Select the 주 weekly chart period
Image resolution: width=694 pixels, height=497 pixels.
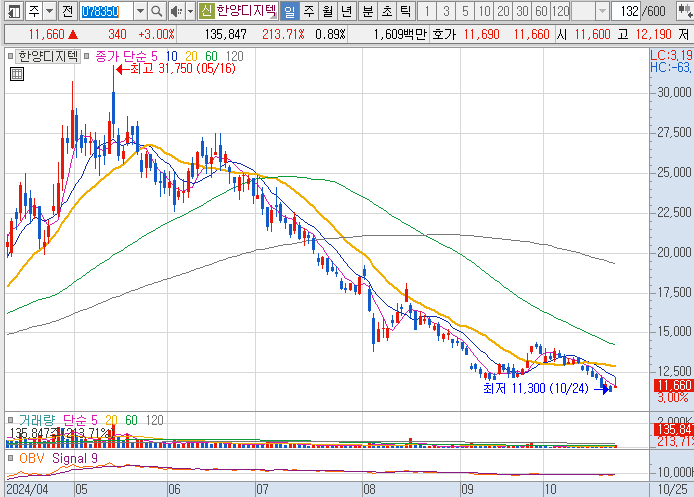[308, 11]
